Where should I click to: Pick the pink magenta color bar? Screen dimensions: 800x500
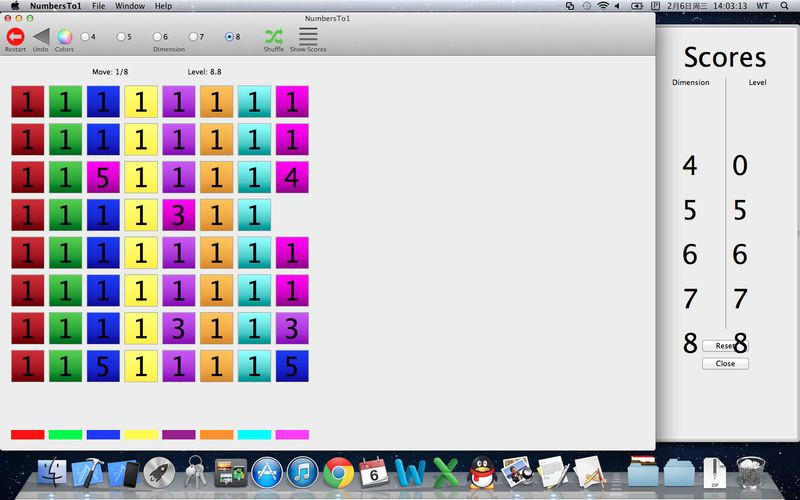292,435
